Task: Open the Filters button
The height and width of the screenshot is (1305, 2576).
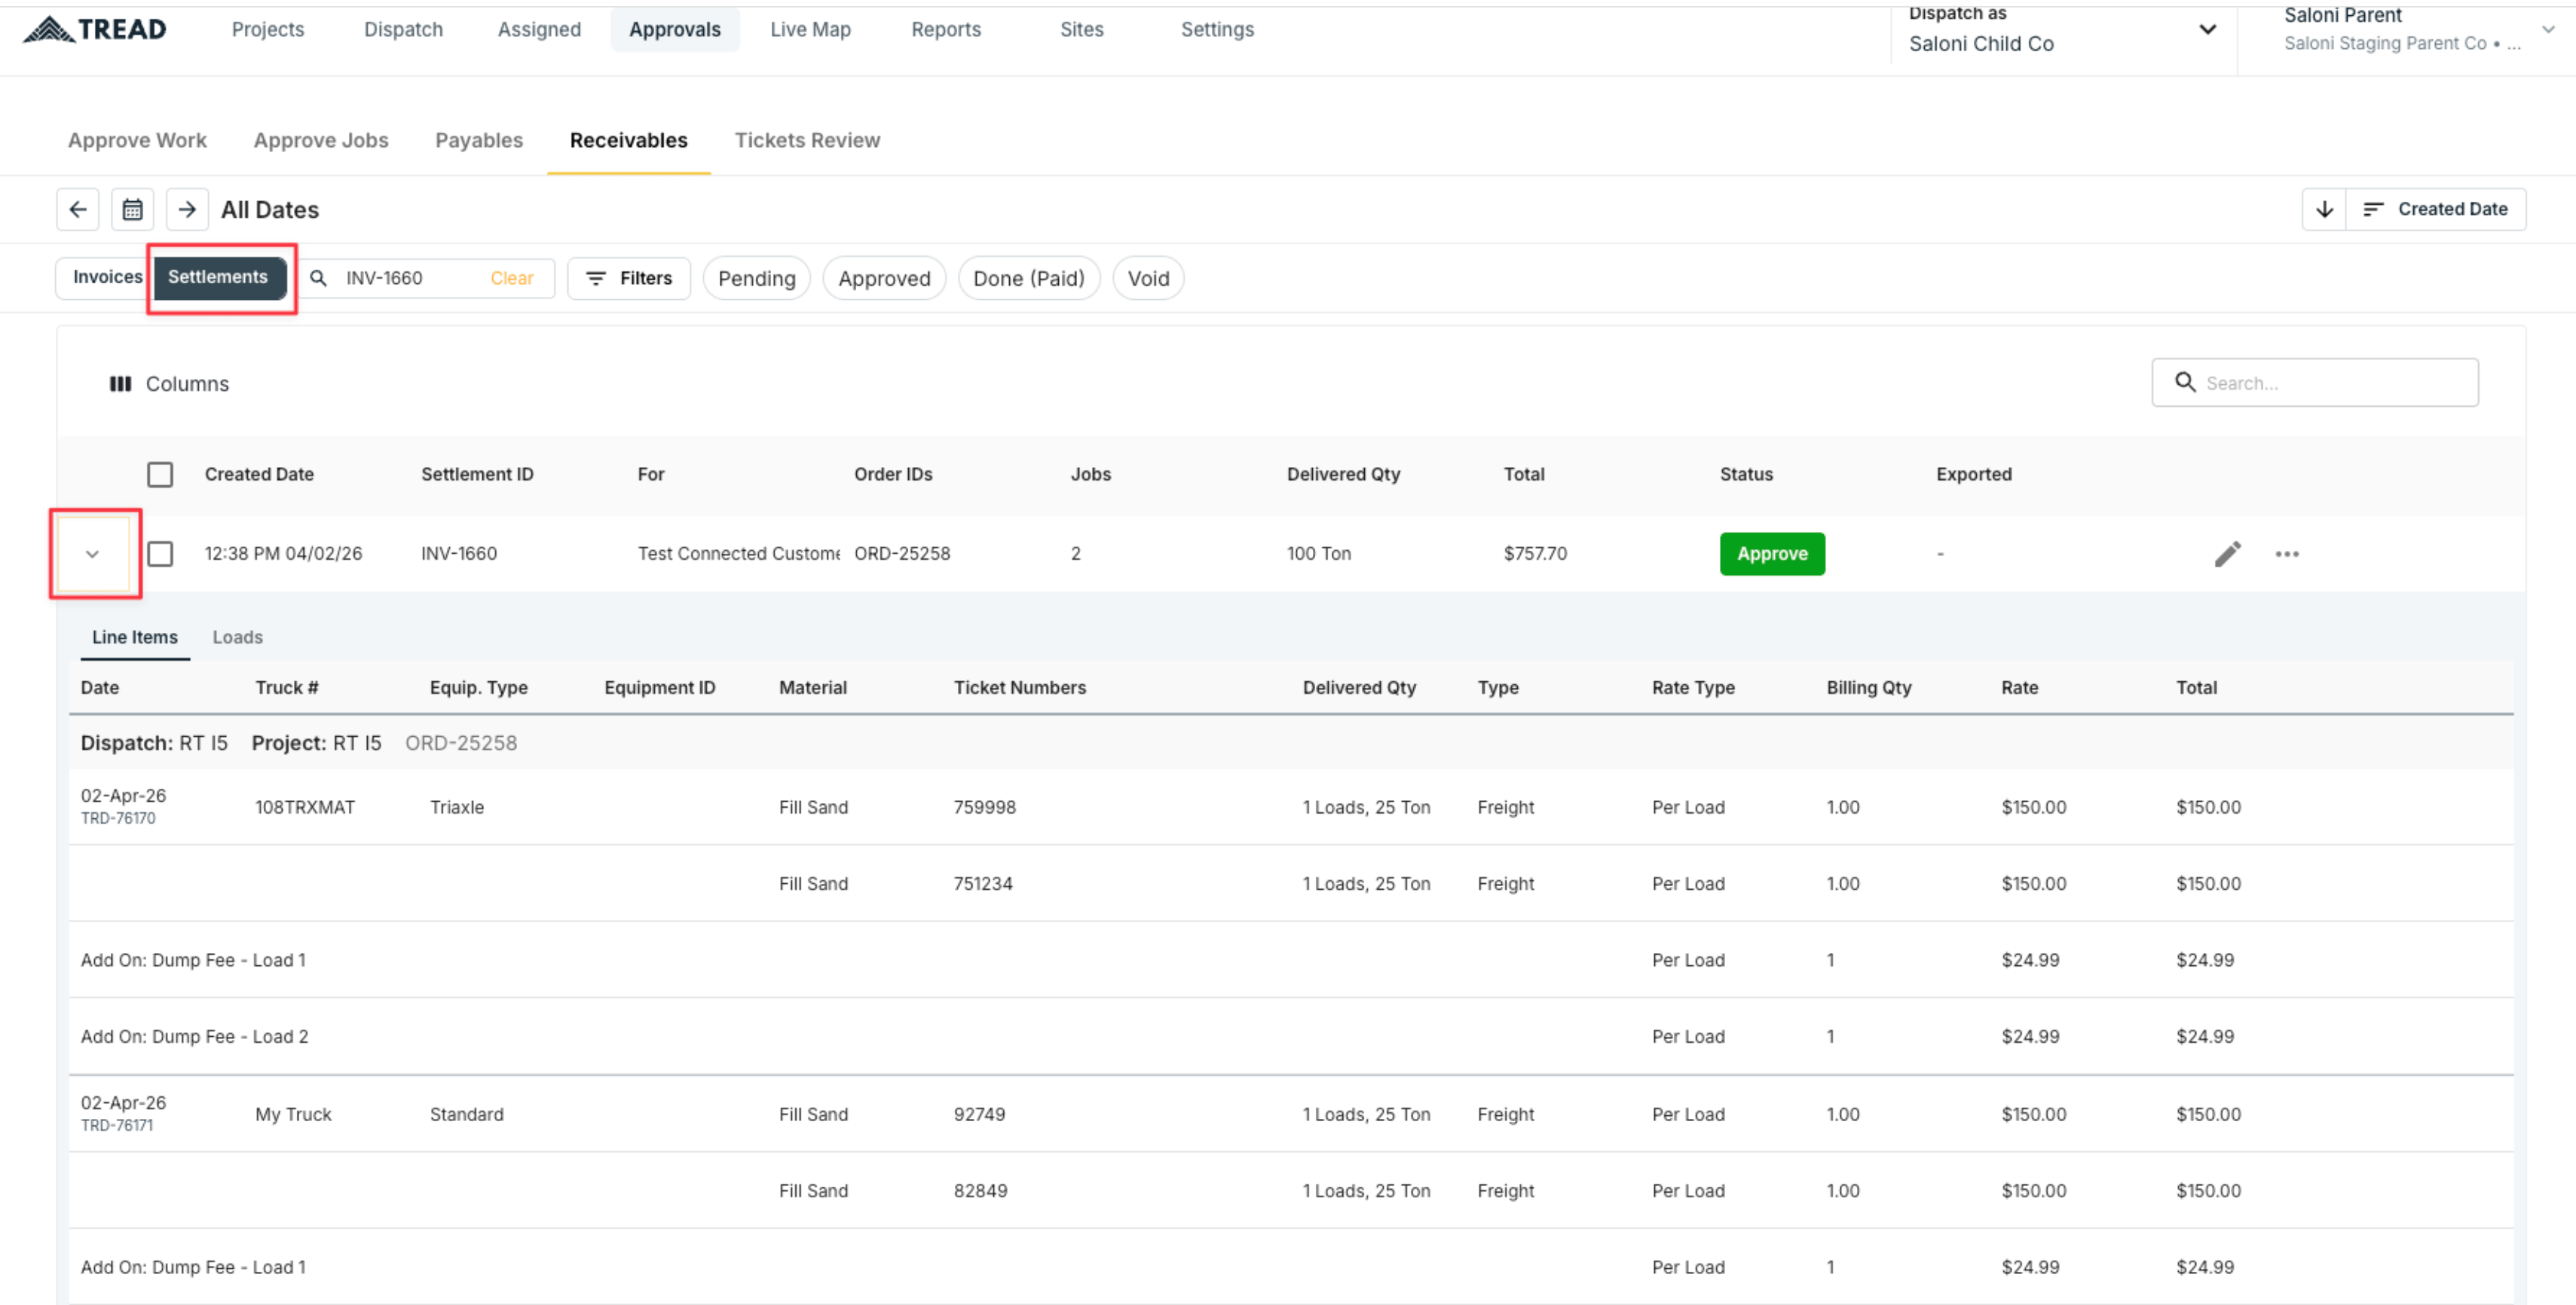Action: pyautogui.click(x=629, y=278)
